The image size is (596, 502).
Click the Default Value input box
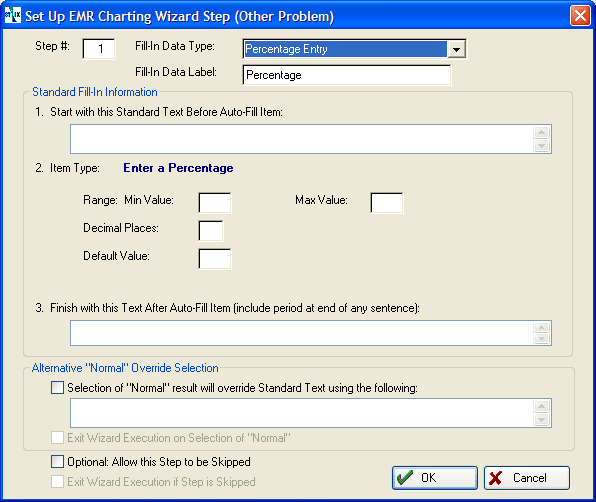(x=215, y=259)
